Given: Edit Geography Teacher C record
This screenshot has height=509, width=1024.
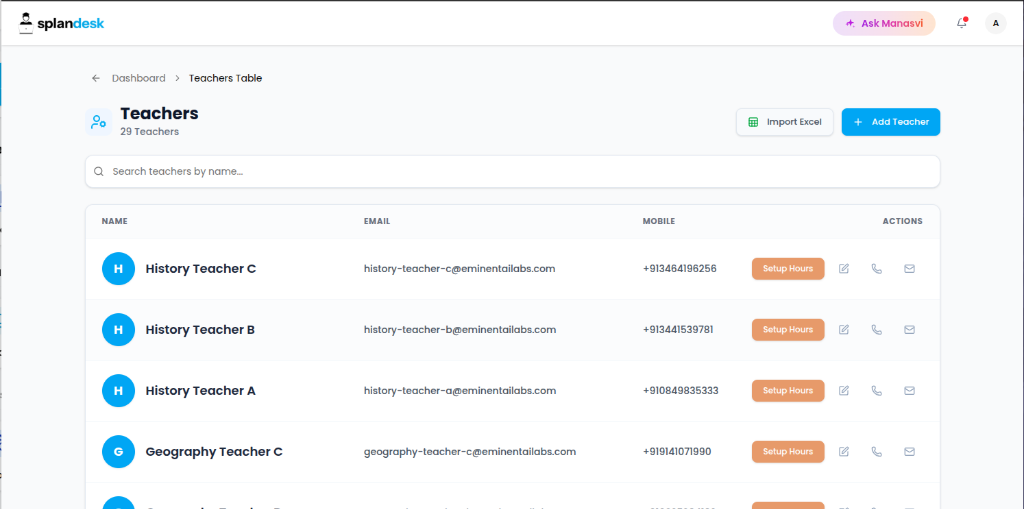Looking at the screenshot, I should [x=844, y=452].
